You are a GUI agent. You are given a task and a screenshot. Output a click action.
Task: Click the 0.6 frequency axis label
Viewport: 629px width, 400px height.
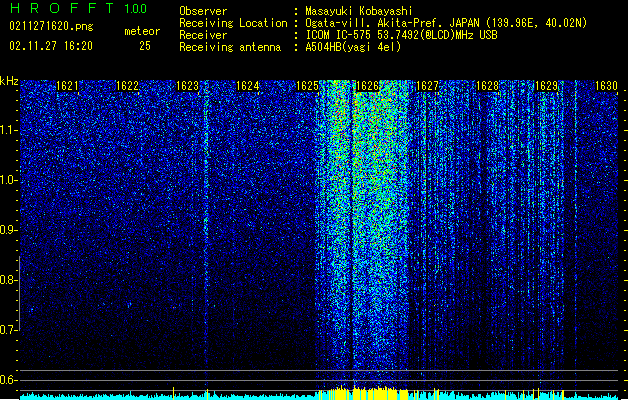(x=8, y=380)
